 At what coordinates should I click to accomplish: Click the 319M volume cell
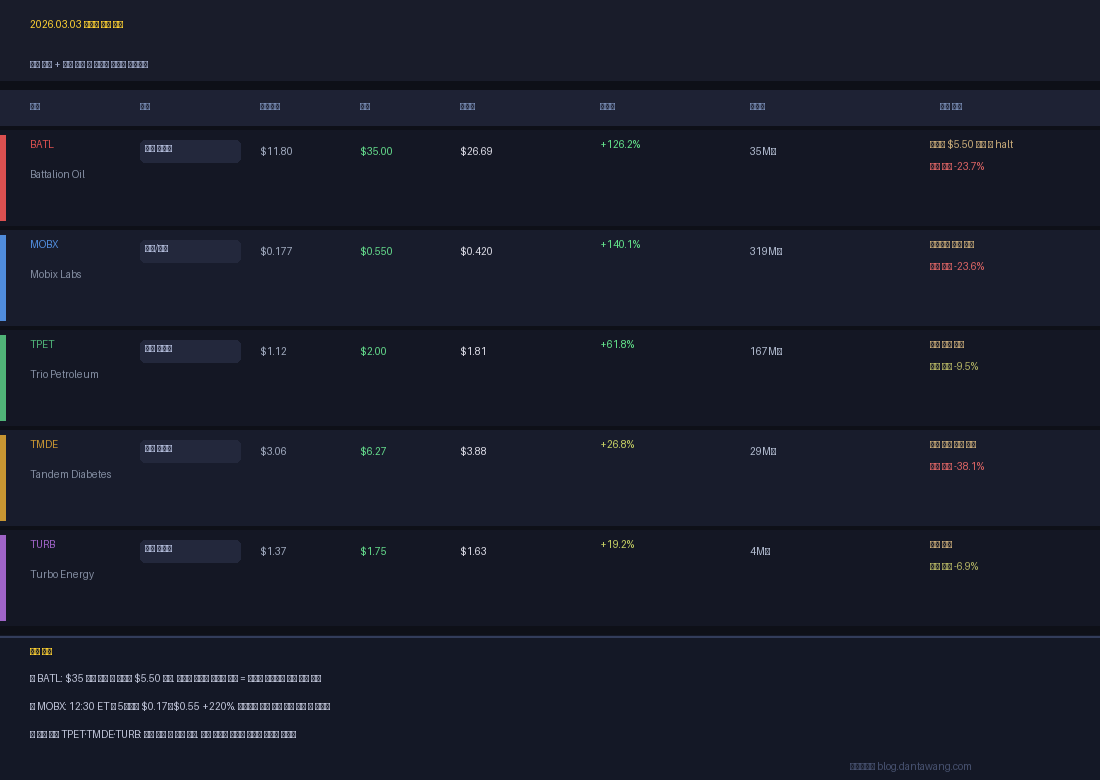766,252
